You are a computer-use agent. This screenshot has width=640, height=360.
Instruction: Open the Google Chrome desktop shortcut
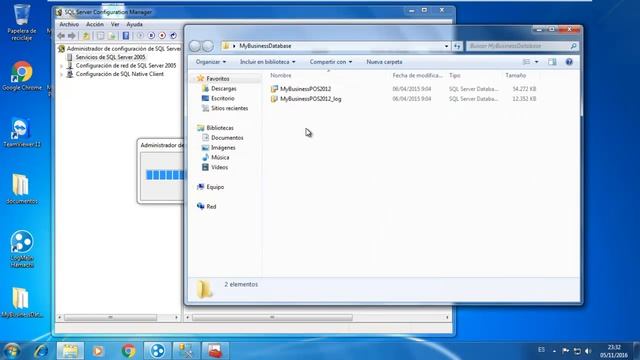pos(22,76)
